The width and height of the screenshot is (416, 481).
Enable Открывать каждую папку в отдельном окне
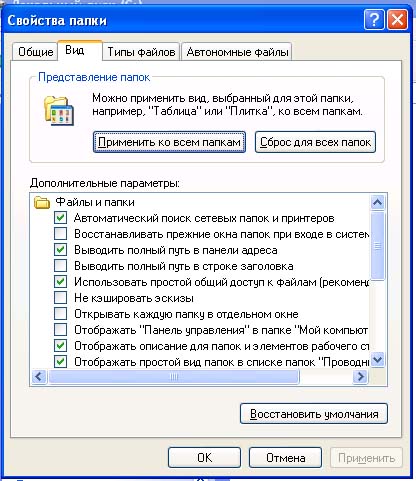tap(60, 314)
